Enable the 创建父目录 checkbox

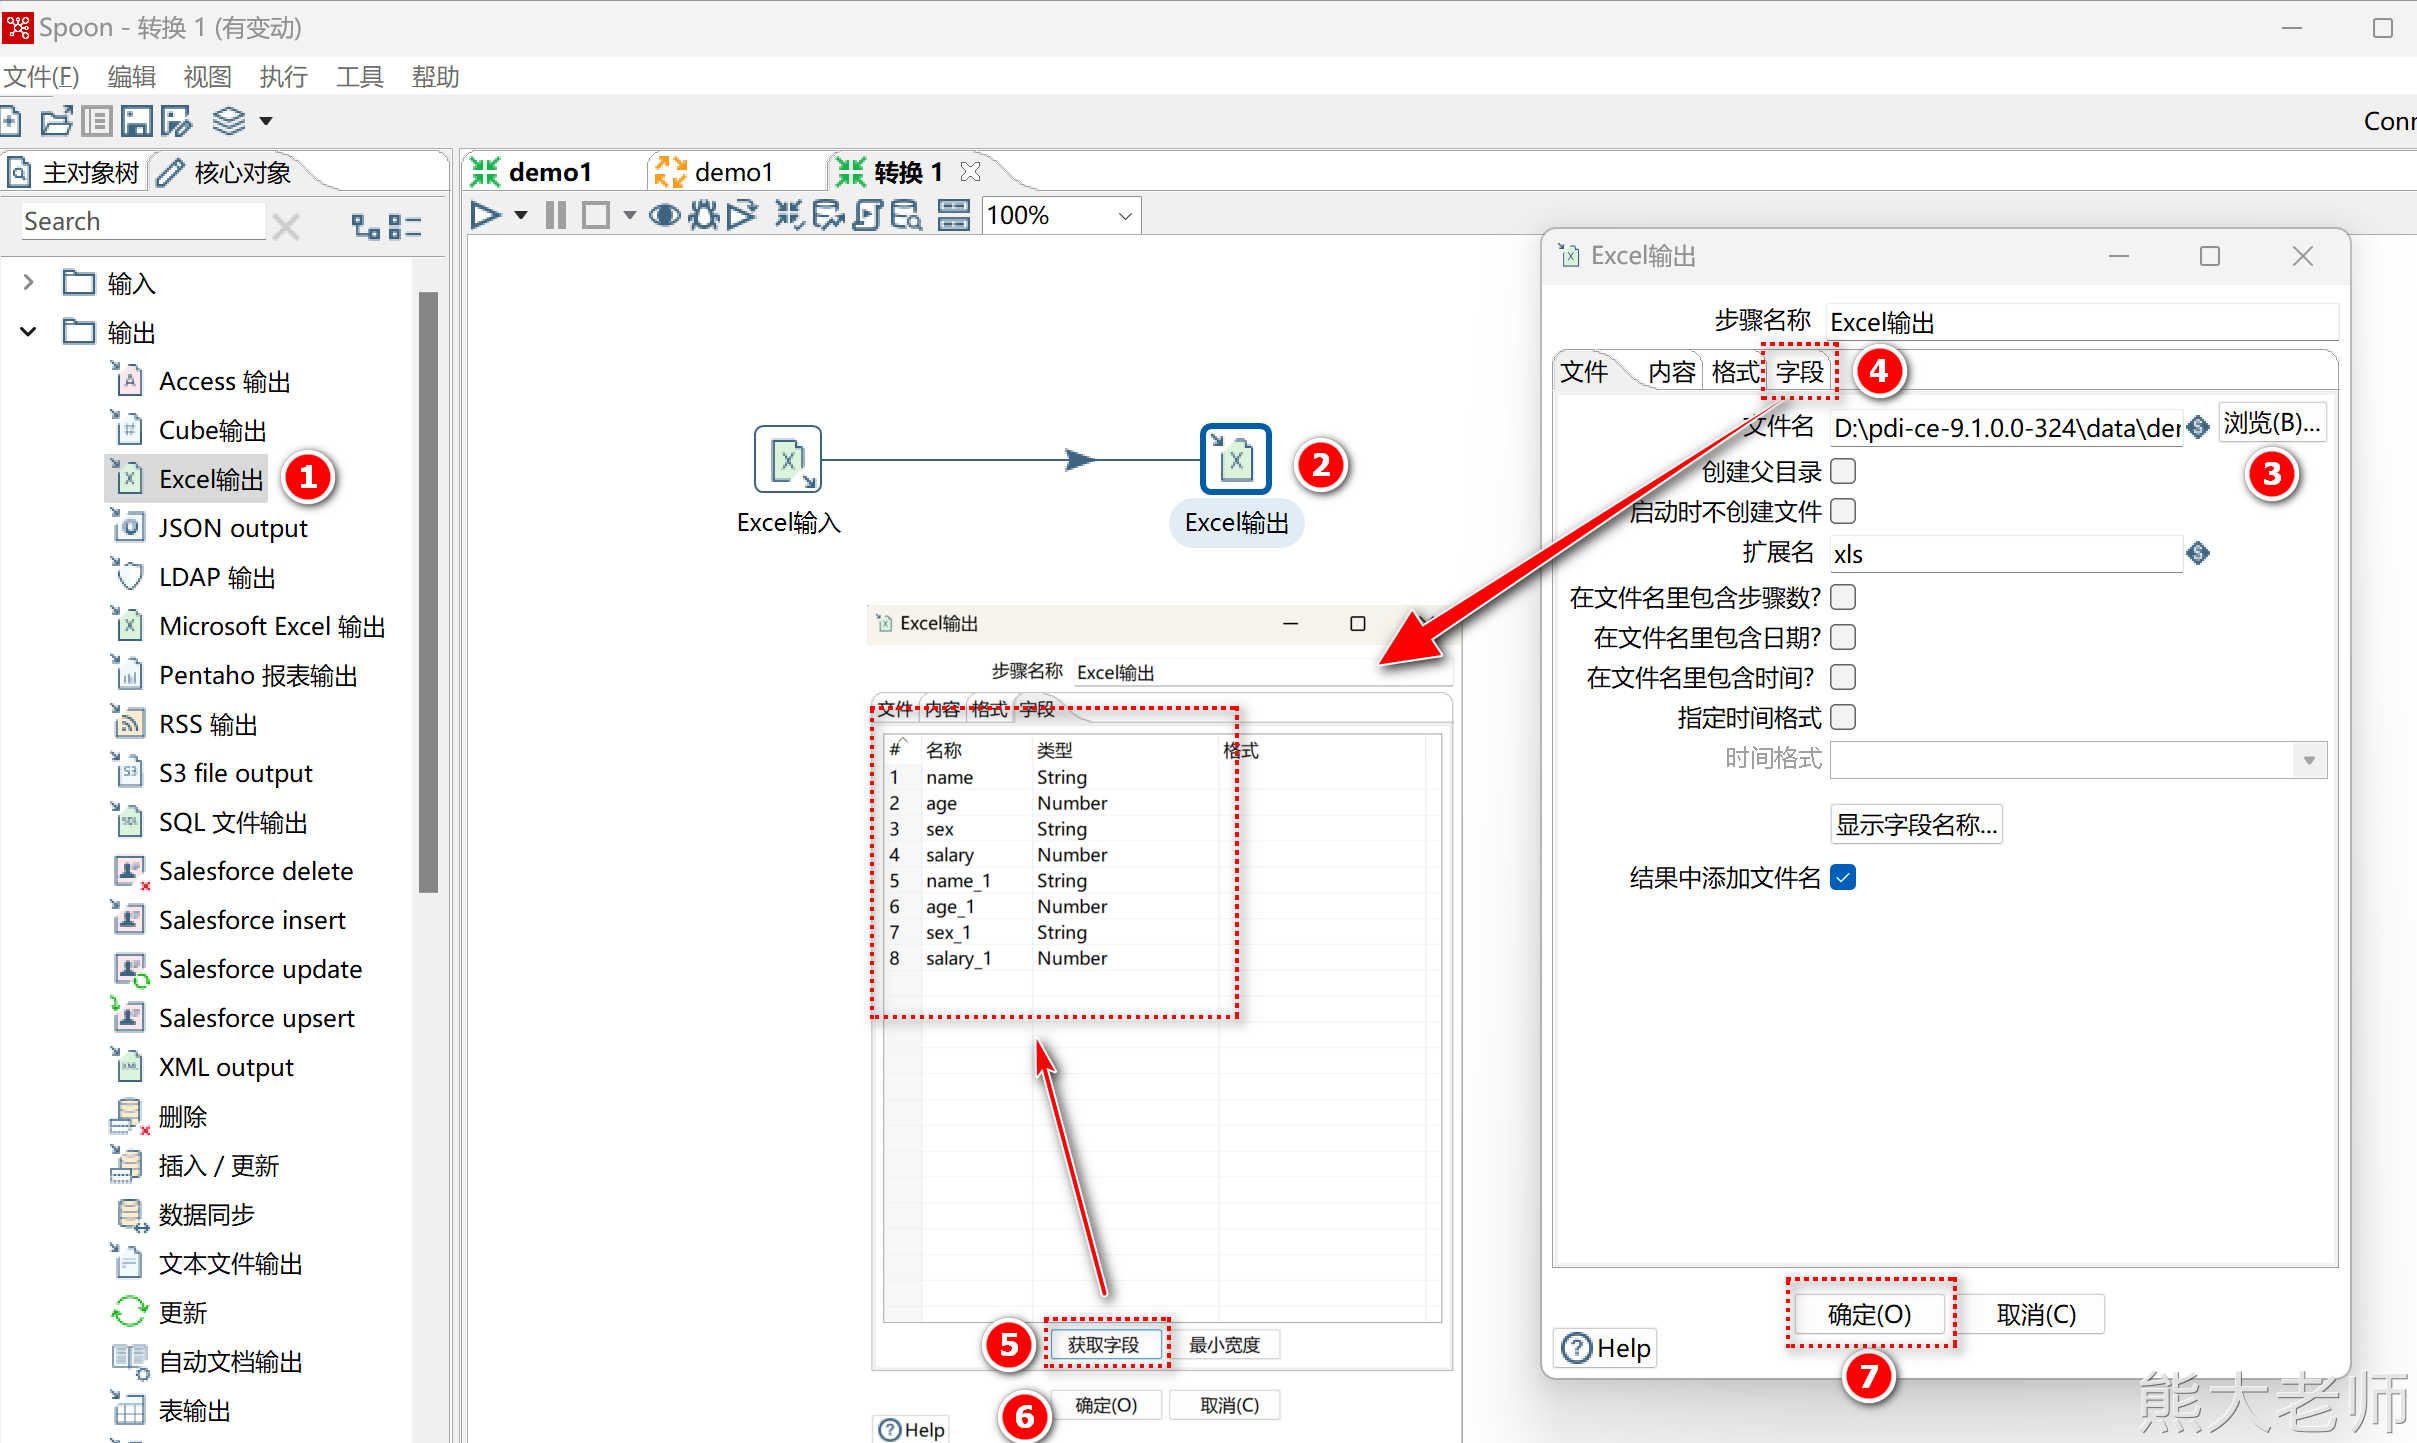click(x=1843, y=471)
